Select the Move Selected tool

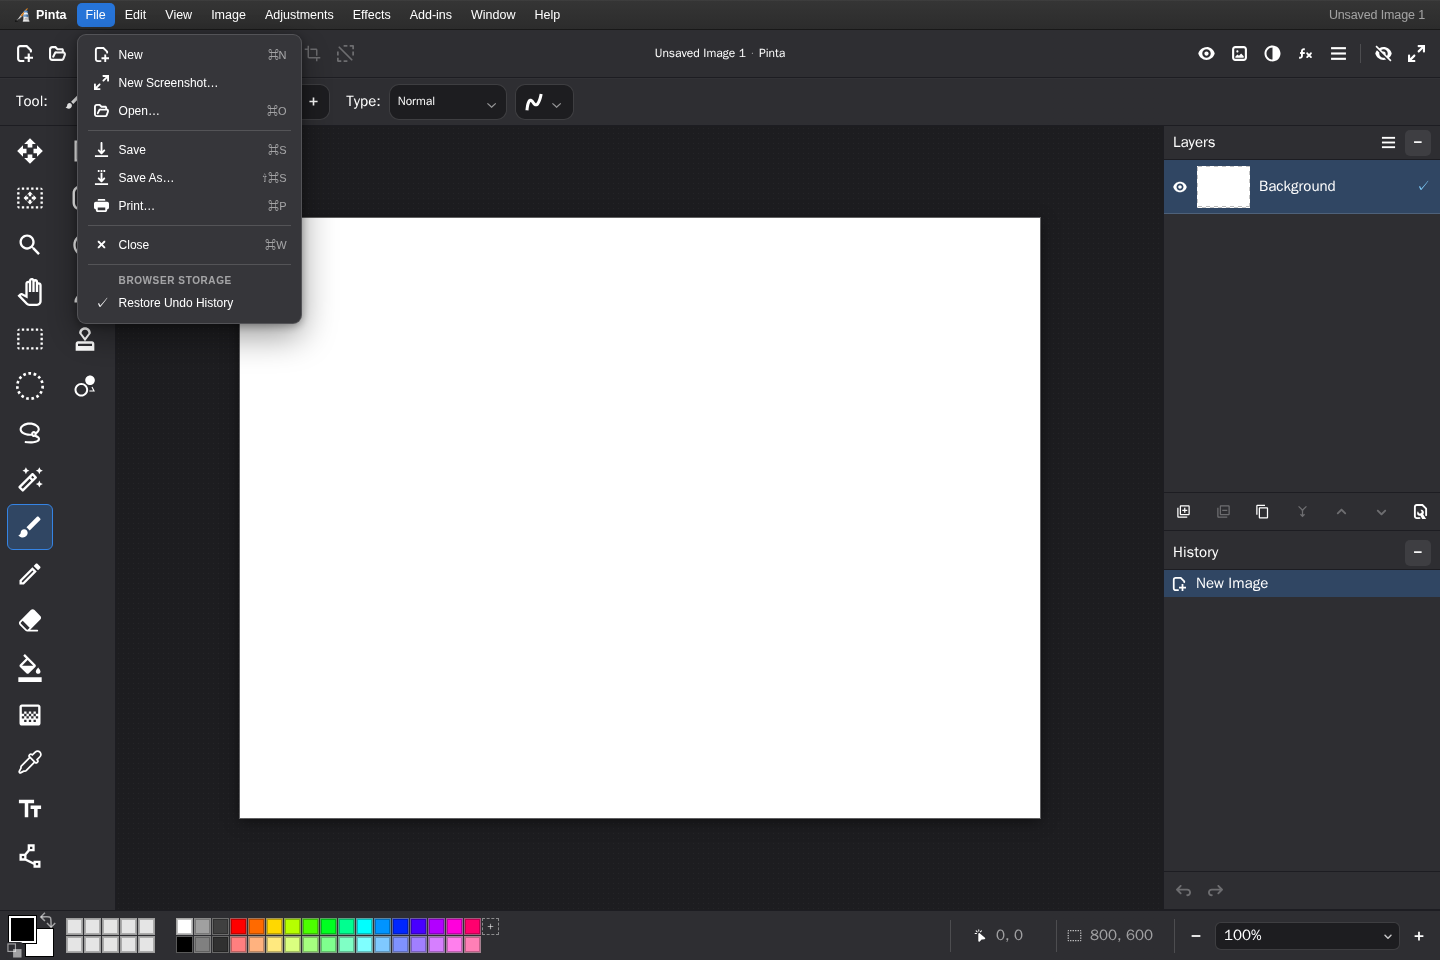[x=30, y=151]
